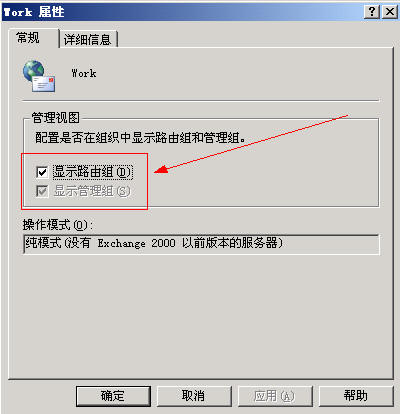Click the red arrow head annotation
The image size is (400, 414).
[161, 170]
